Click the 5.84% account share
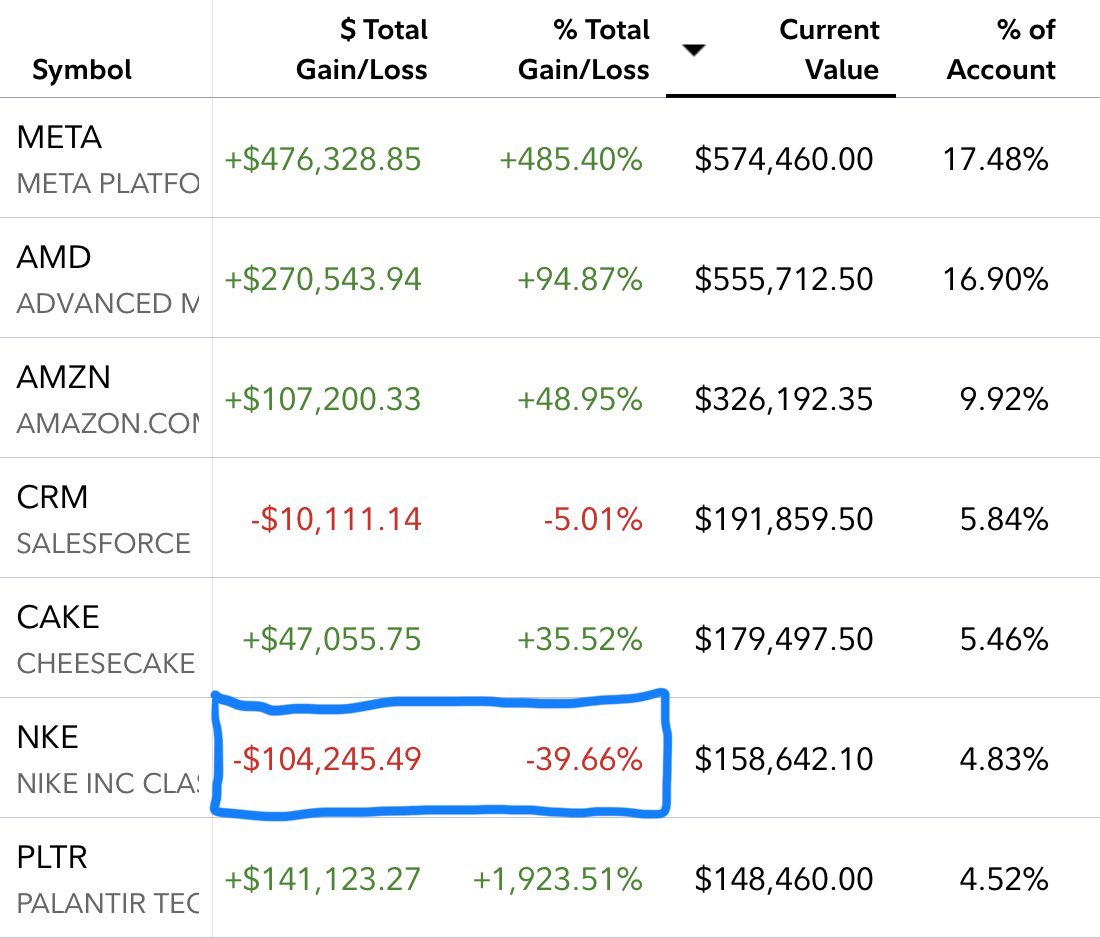Viewport: 1100px width, 938px height. click(x=1004, y=519)
